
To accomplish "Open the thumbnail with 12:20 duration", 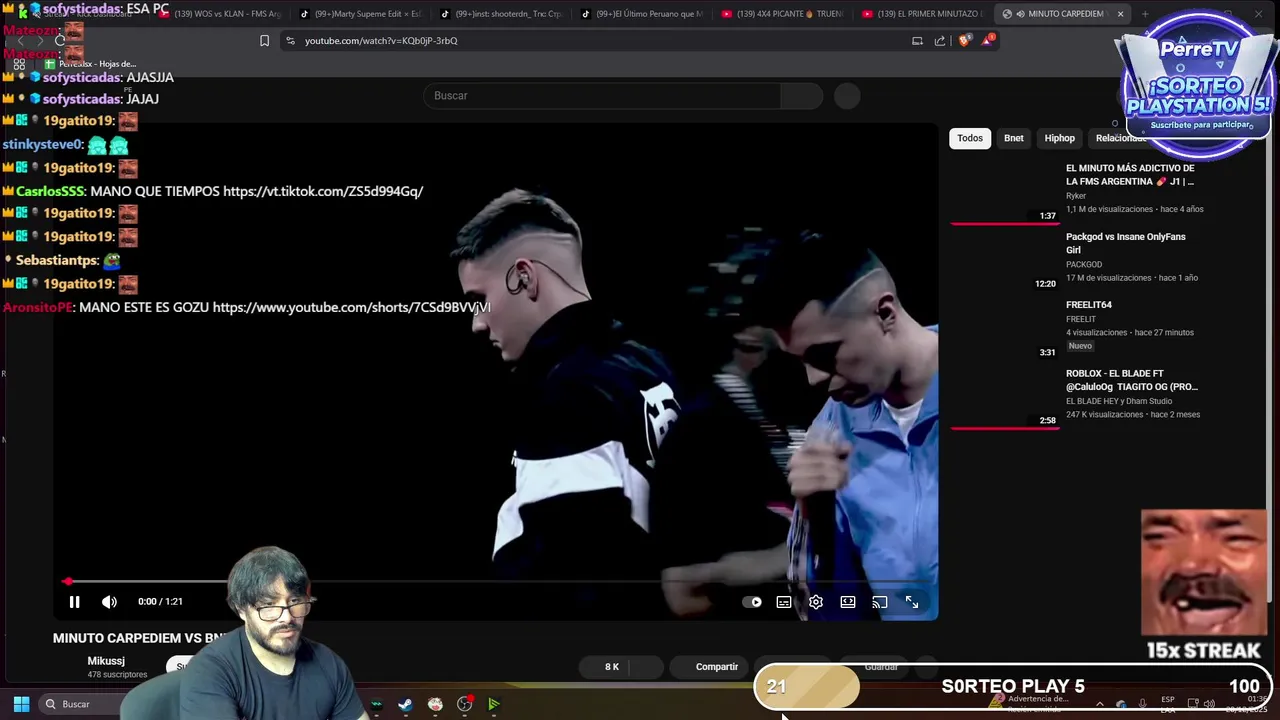I will tap(1005, 261).
